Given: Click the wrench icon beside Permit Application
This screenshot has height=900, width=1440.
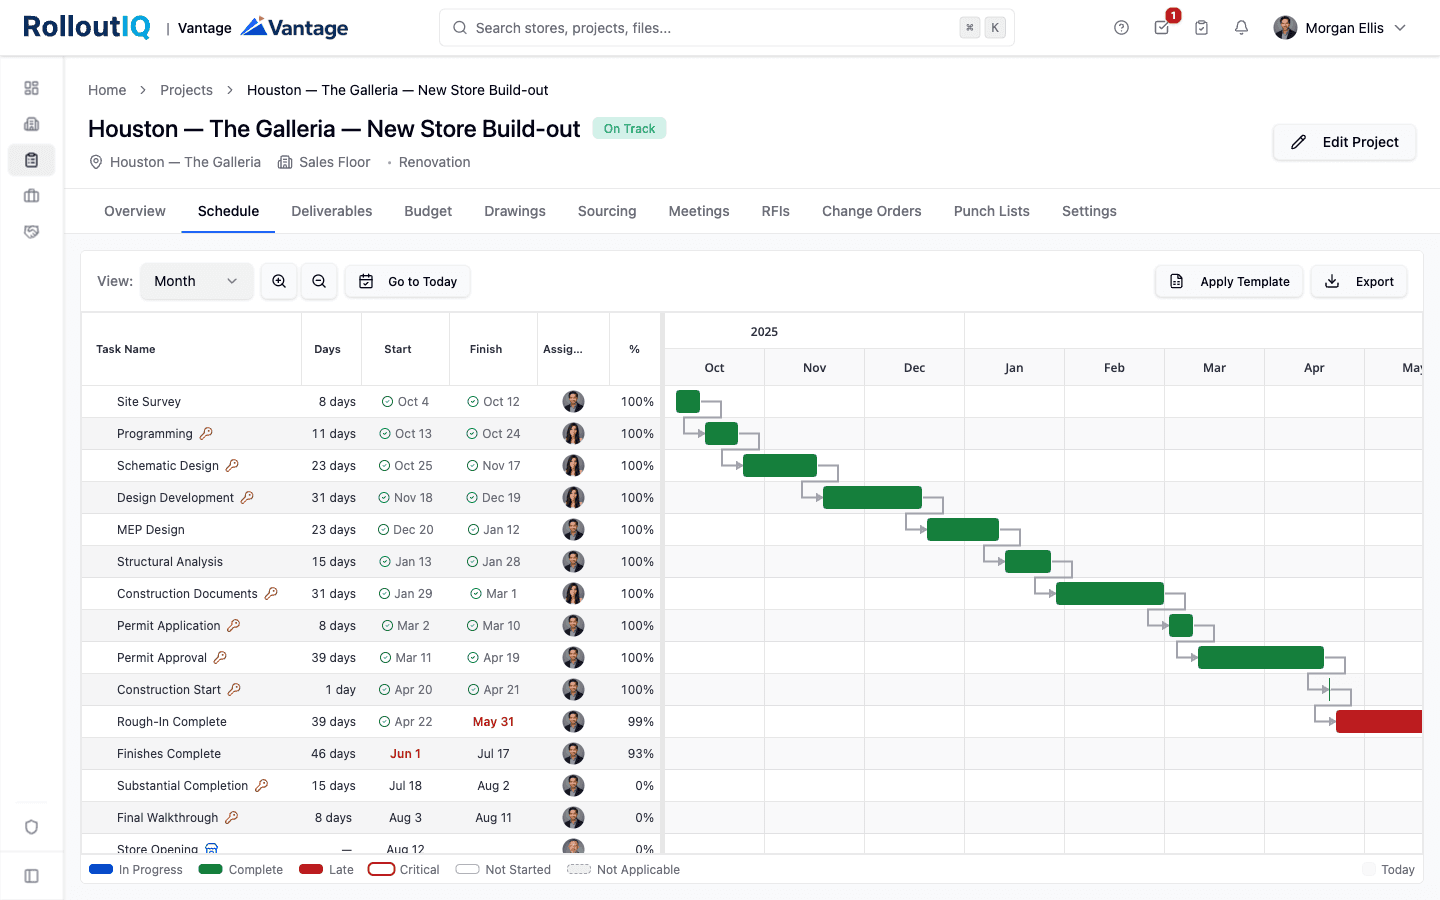Looking at the screenshot, I should pos(233,626).
